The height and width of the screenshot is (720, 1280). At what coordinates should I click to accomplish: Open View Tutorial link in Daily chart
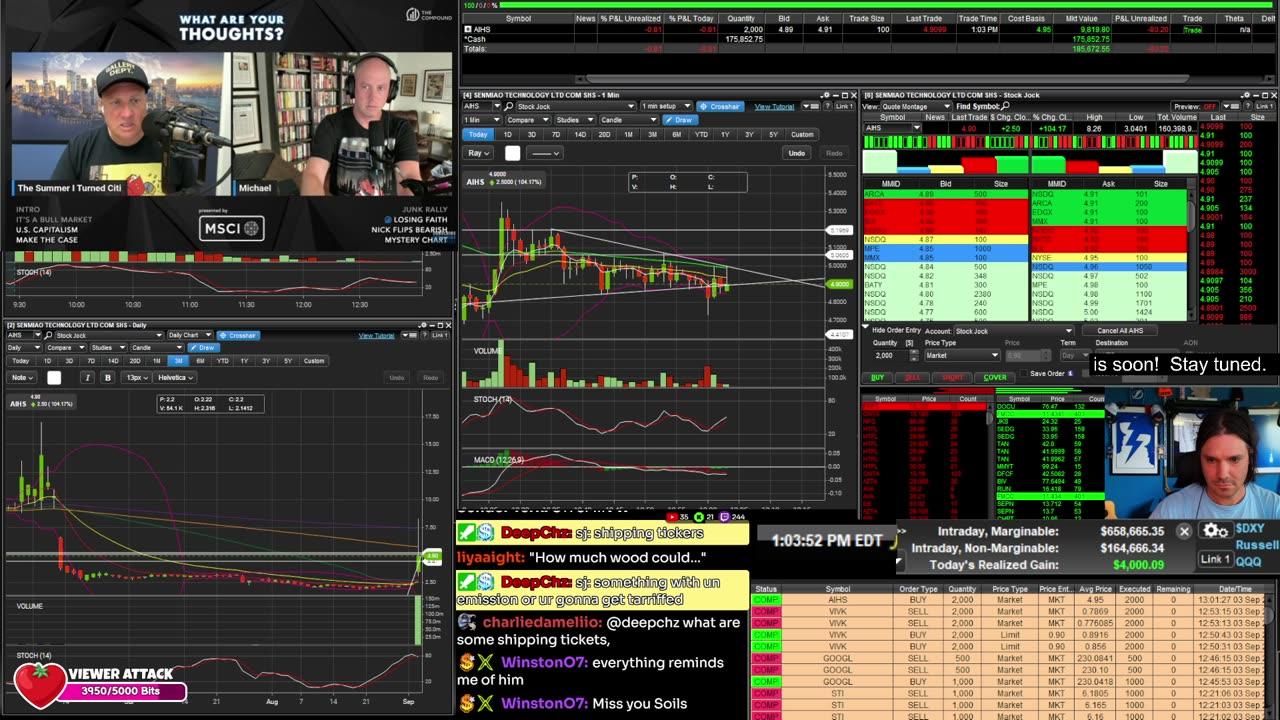coord(377,335)
